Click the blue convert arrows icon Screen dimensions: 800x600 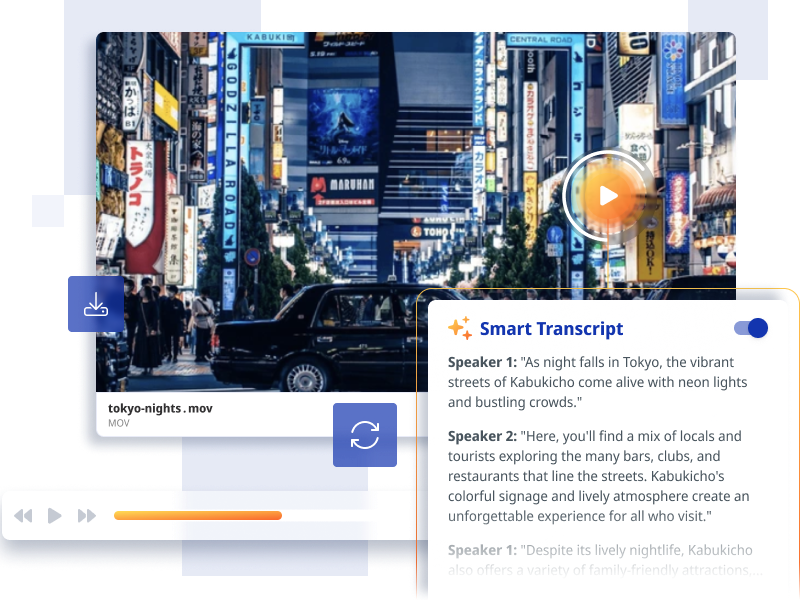(x=365, y=435)
